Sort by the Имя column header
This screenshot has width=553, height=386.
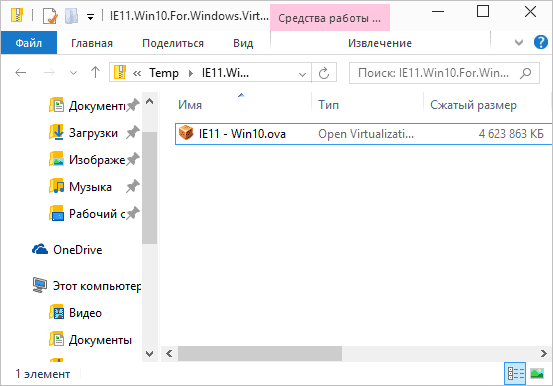click(x=190, y=105)
